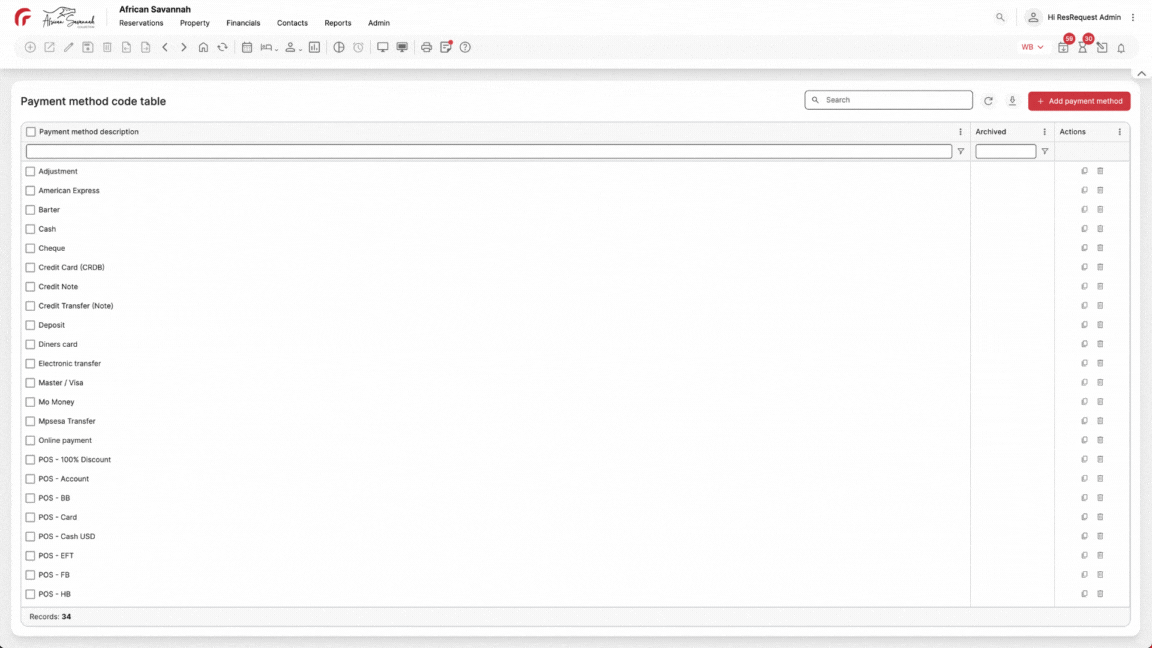Tick the Master / Visa checkbox
This screenshot has height=648, width=1152.
click(30, 383)
